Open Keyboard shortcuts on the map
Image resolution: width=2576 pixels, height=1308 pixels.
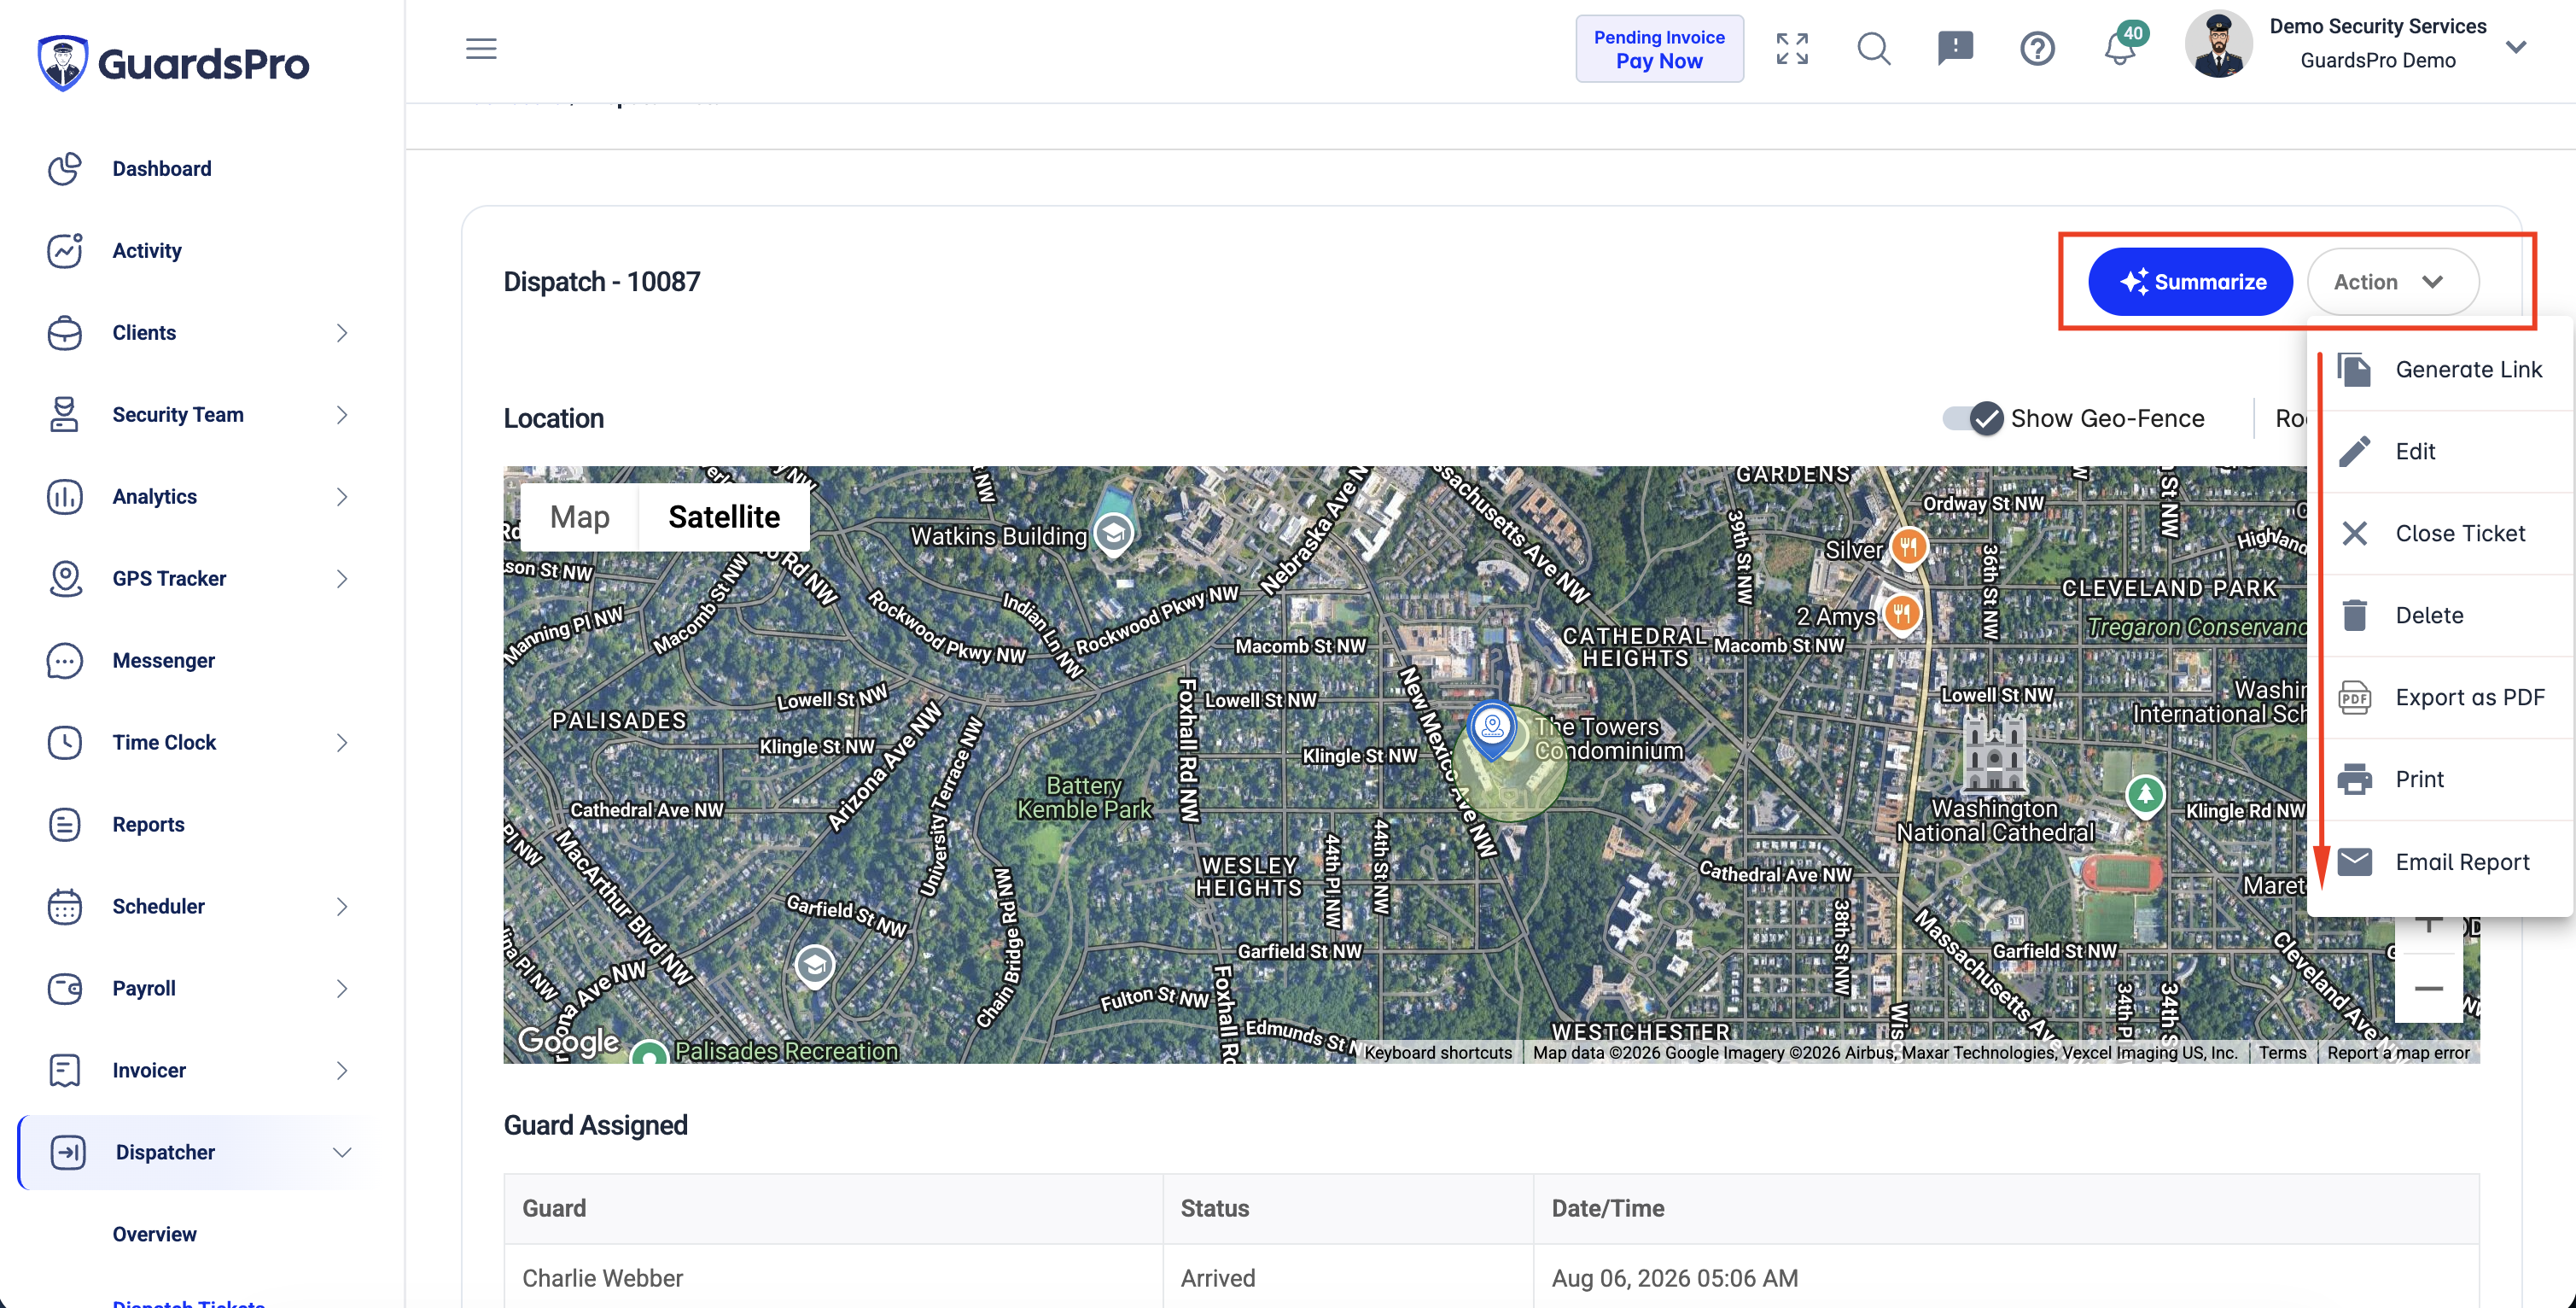[1438, 1052]
